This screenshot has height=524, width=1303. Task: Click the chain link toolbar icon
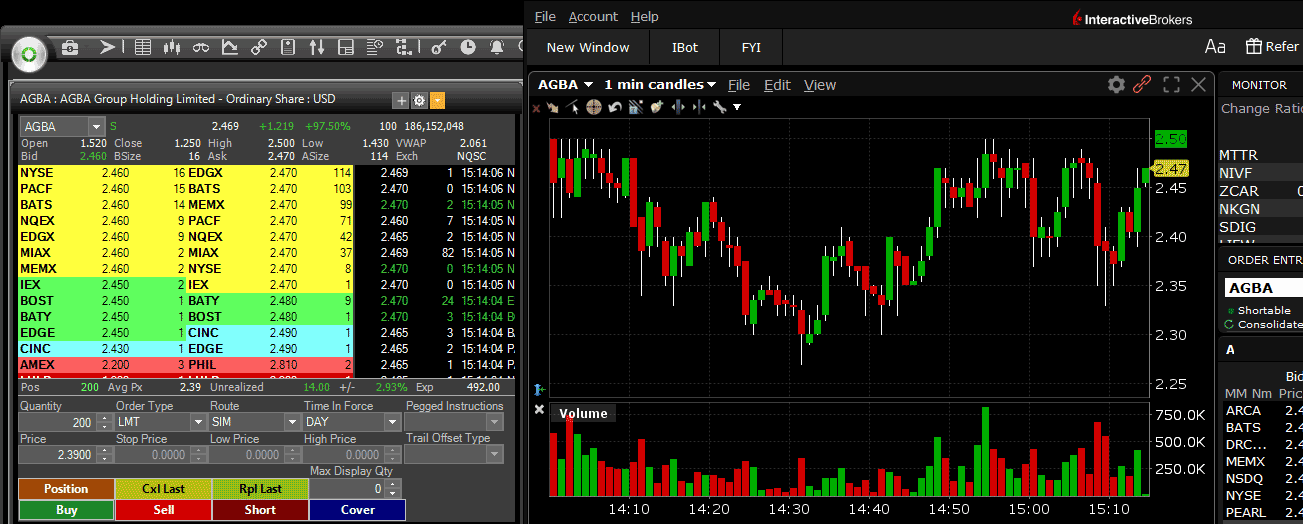(x=258, y=47)
